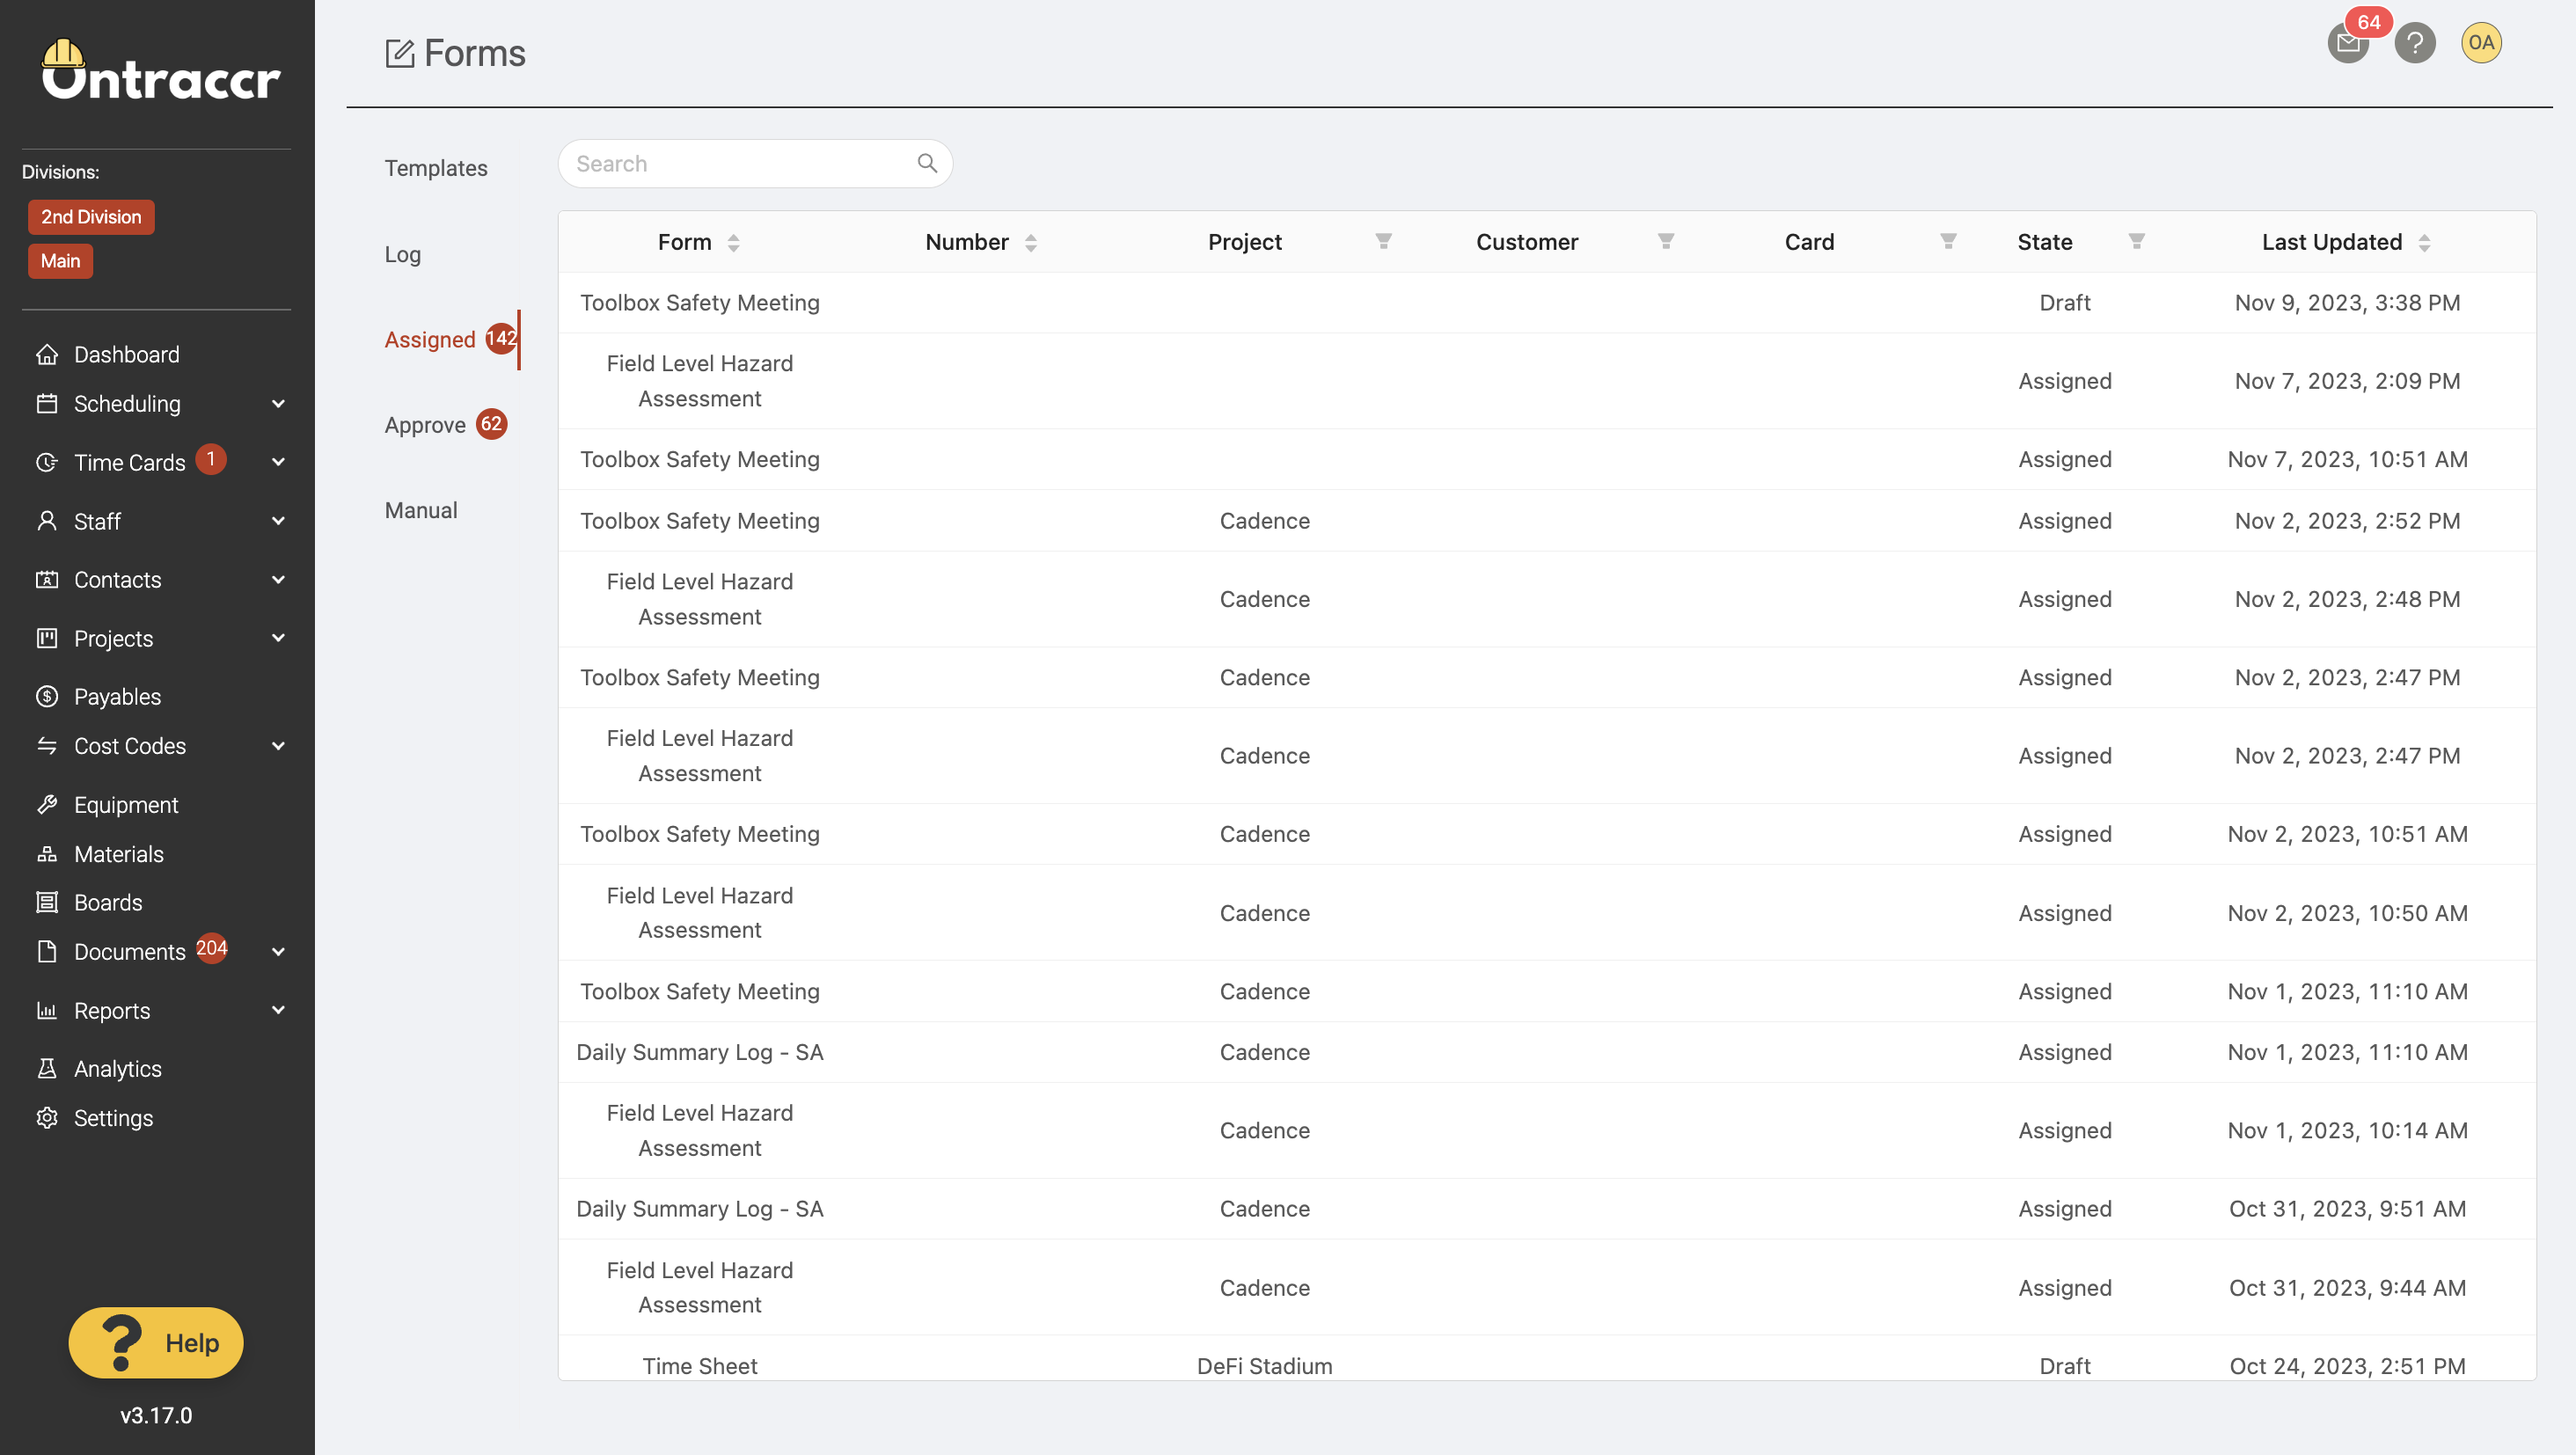Image resolution: width=2576 pixels, height=1455 pixels.
Task: Click the Approve count badge 62
Action: click(x=491, y=424)
